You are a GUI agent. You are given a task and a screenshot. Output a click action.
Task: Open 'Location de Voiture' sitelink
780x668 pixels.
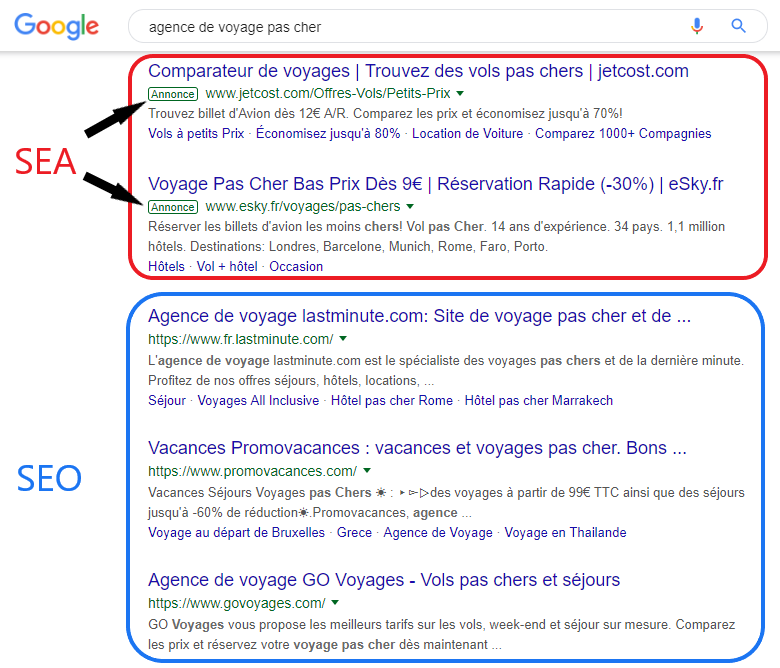tap(468, 134)
